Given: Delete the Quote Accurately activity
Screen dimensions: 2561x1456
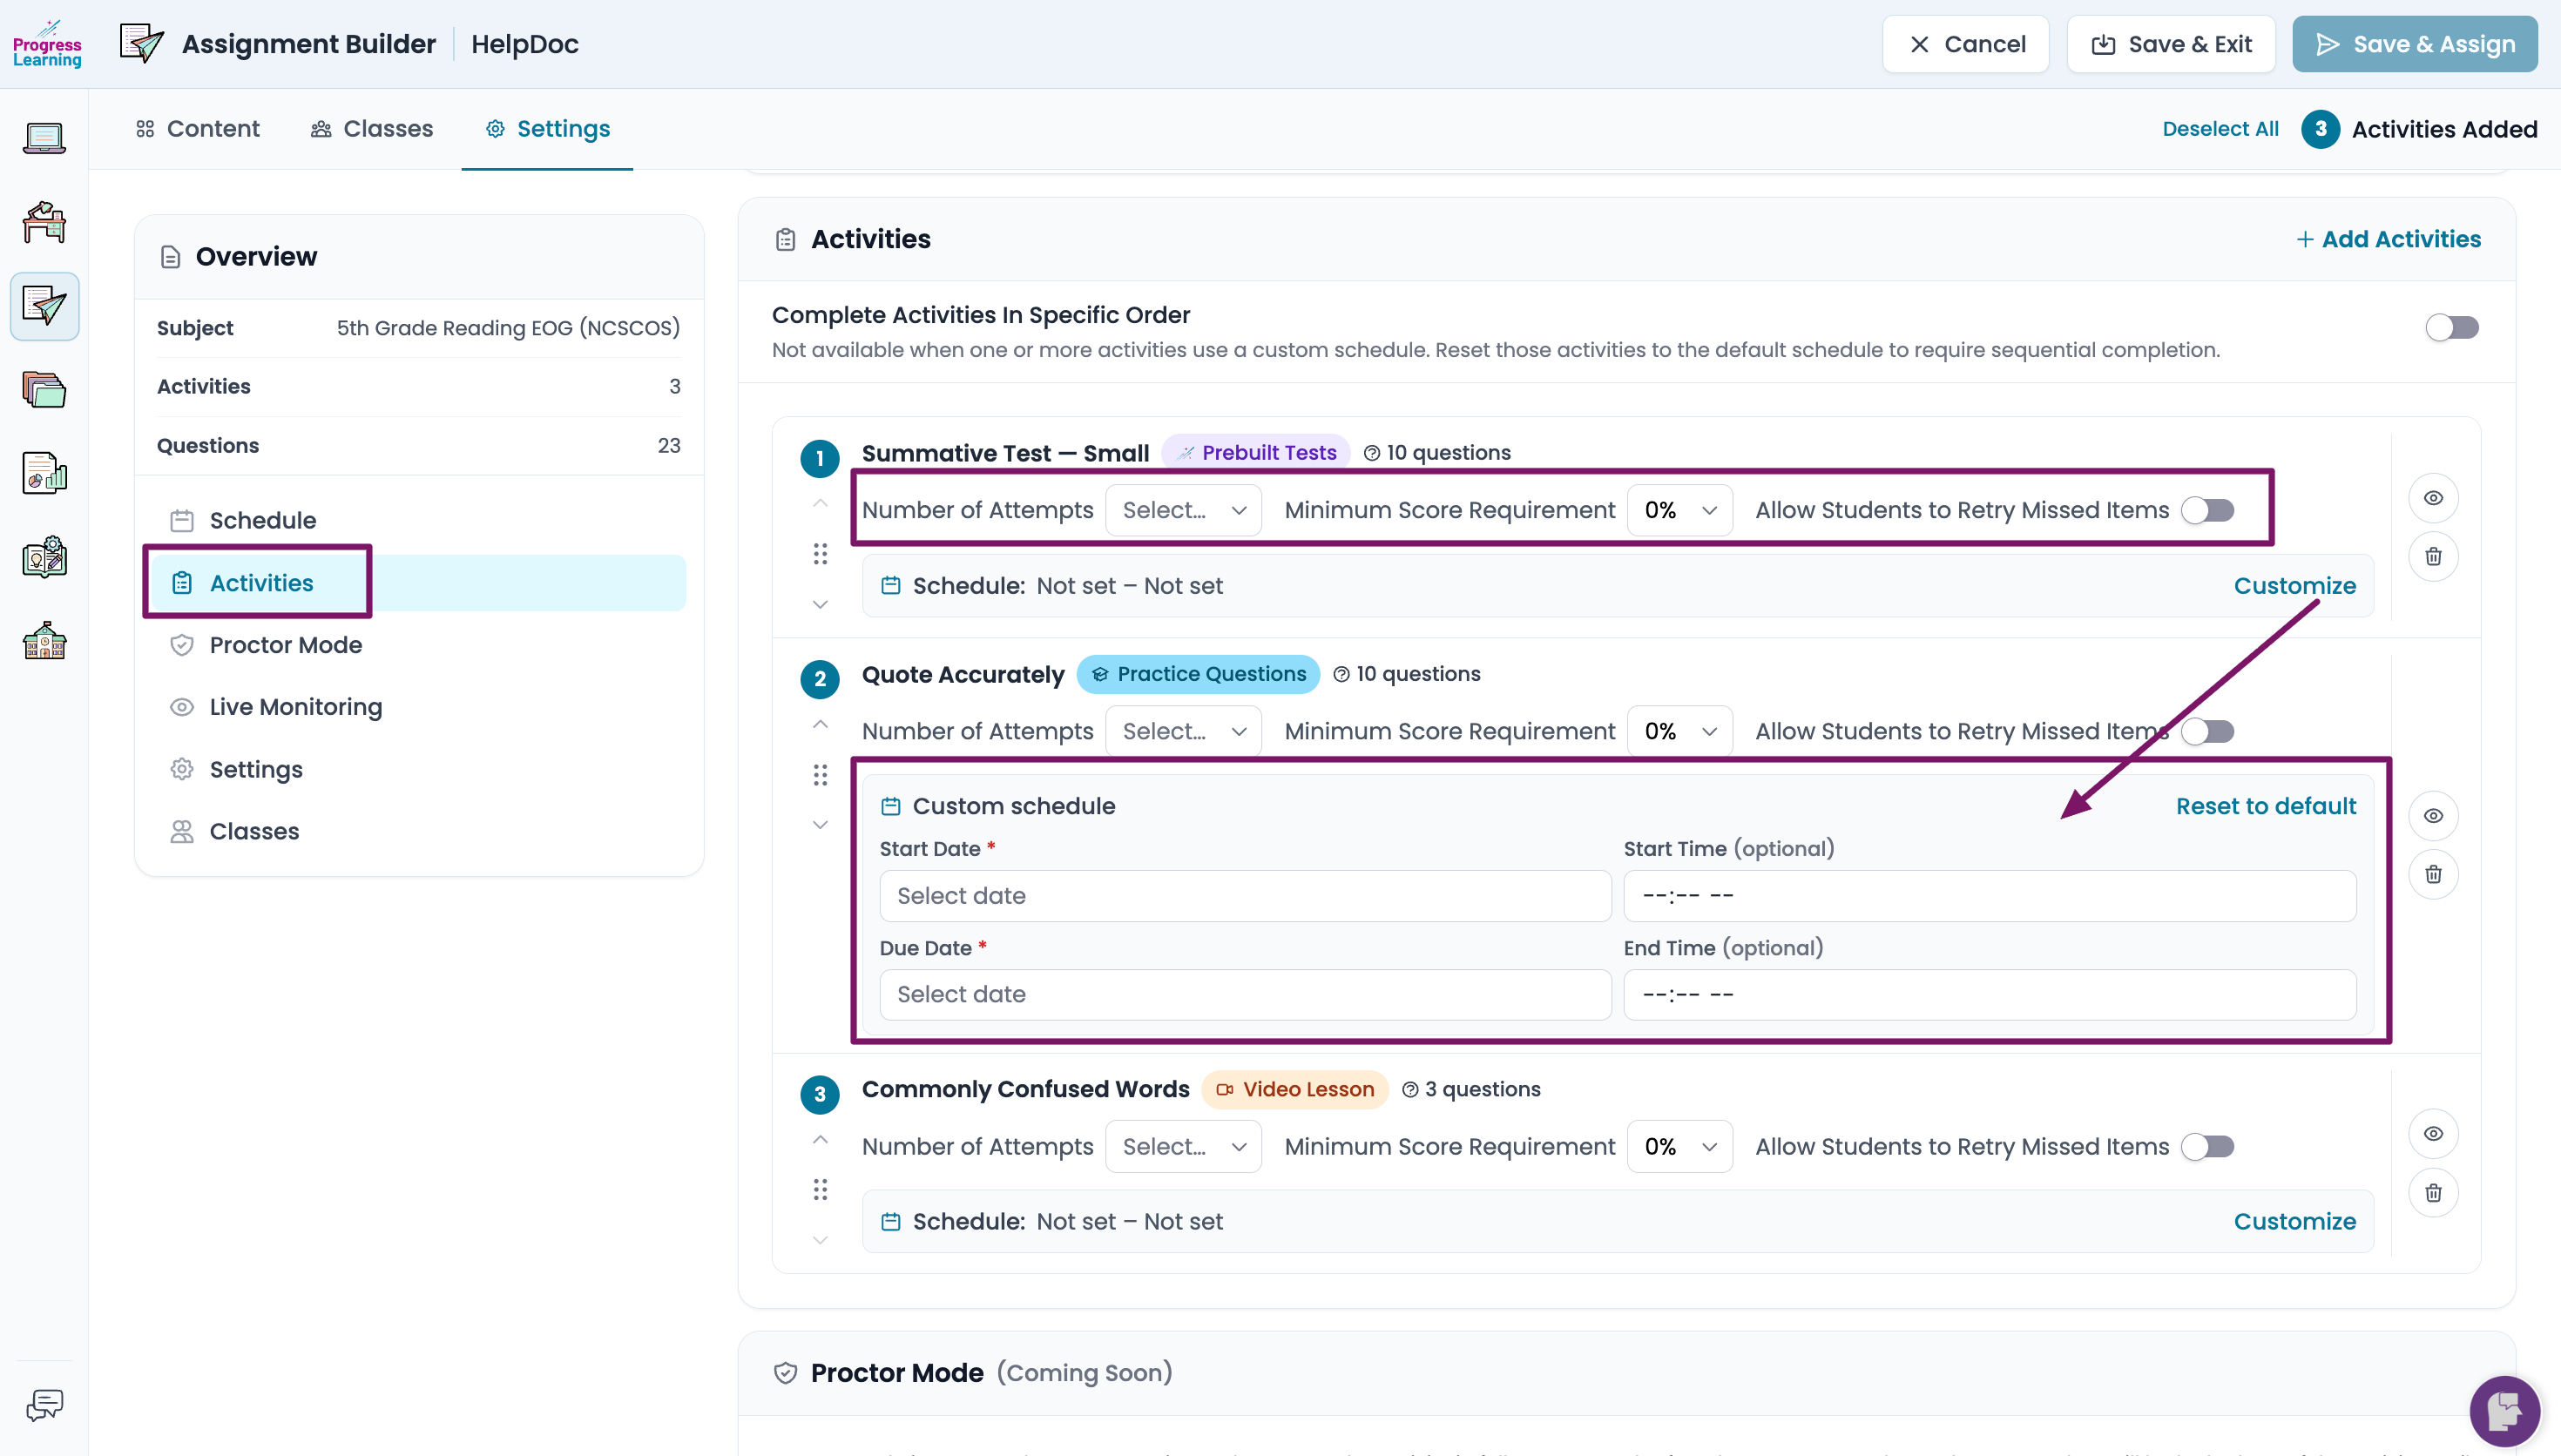Looking at the screenshot, I should pyautogui.click(x=2433, y=874).
